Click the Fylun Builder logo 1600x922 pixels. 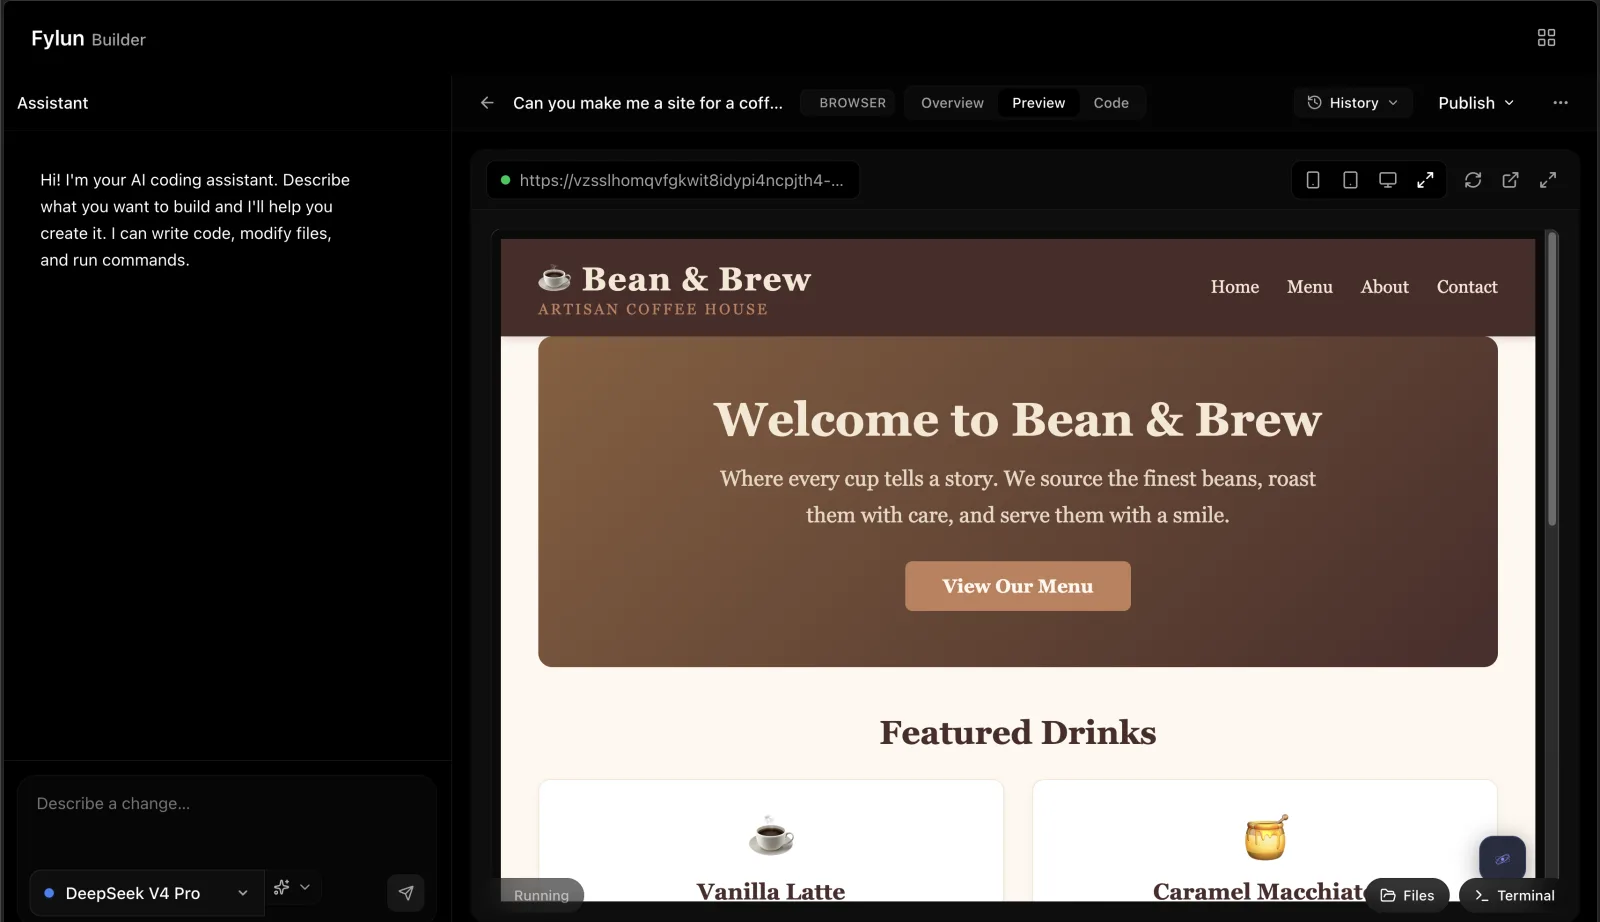click(88, 39)
